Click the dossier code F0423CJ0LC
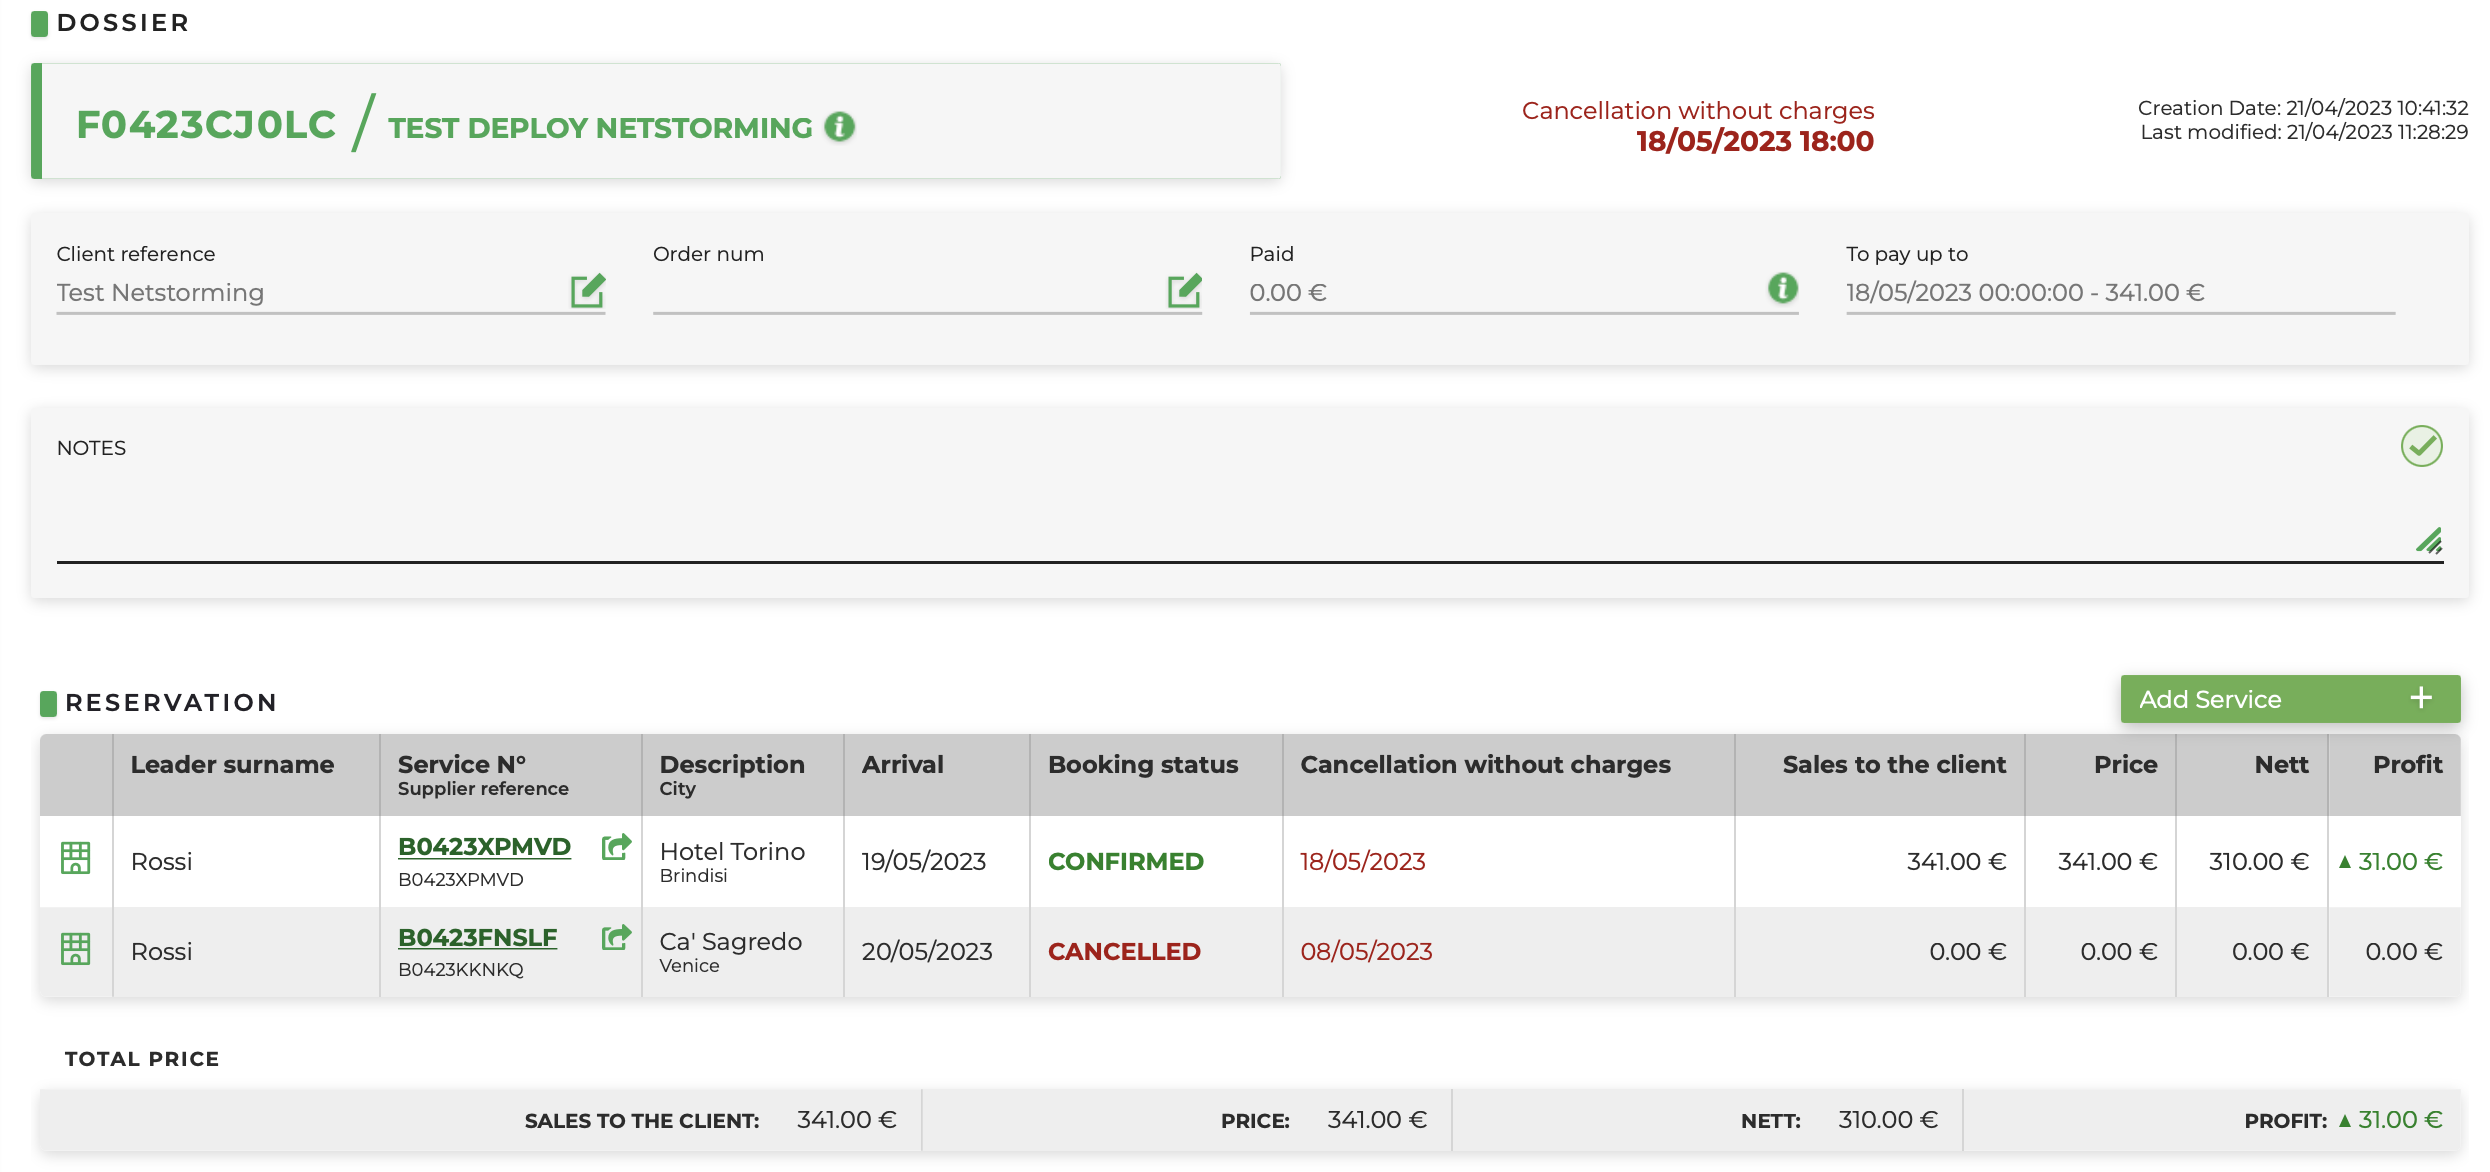Screen dimensions: 2490x1172 206,125
